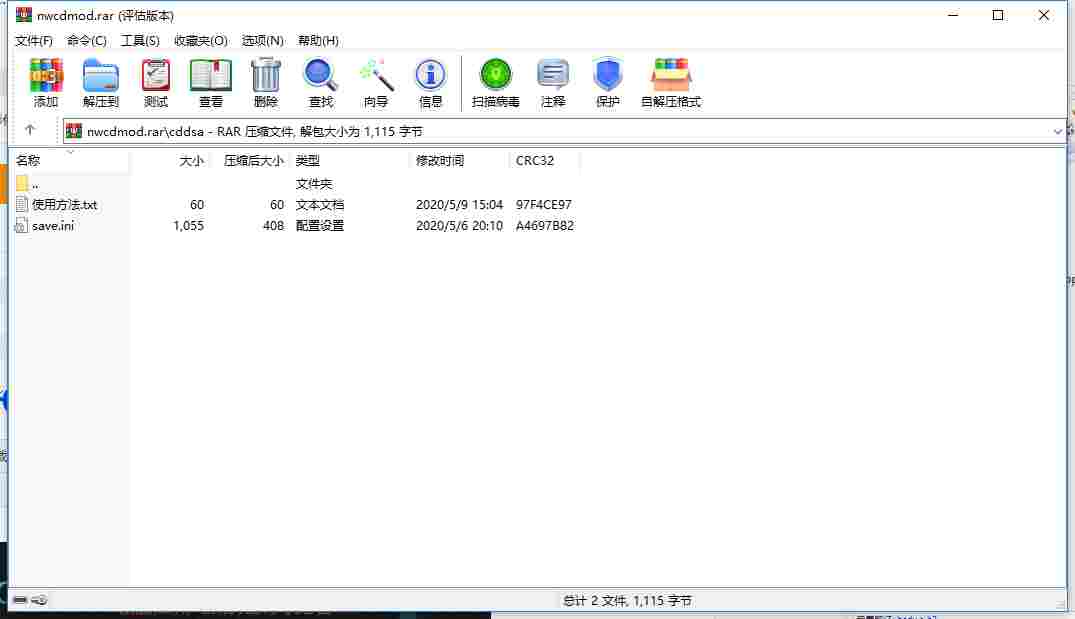Viewport: 1075px width, 619px height.
Task: Open the 工具(S) menu
Action: tap(140, 40)
